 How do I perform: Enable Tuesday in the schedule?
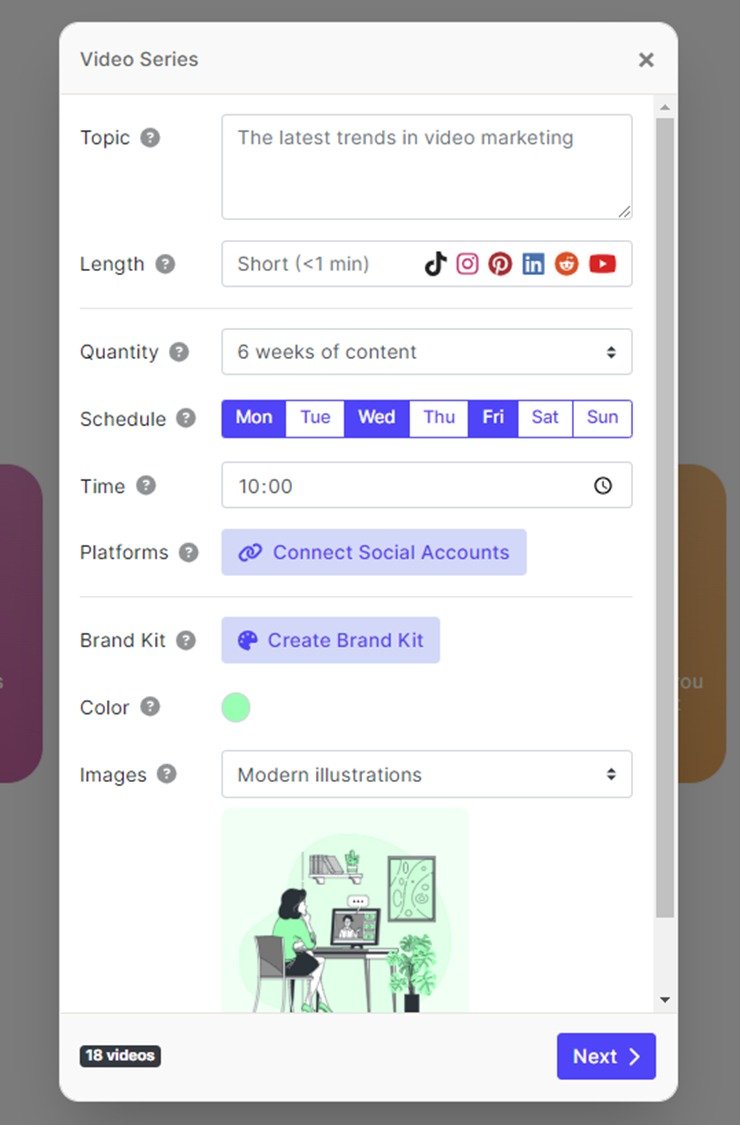315,418
